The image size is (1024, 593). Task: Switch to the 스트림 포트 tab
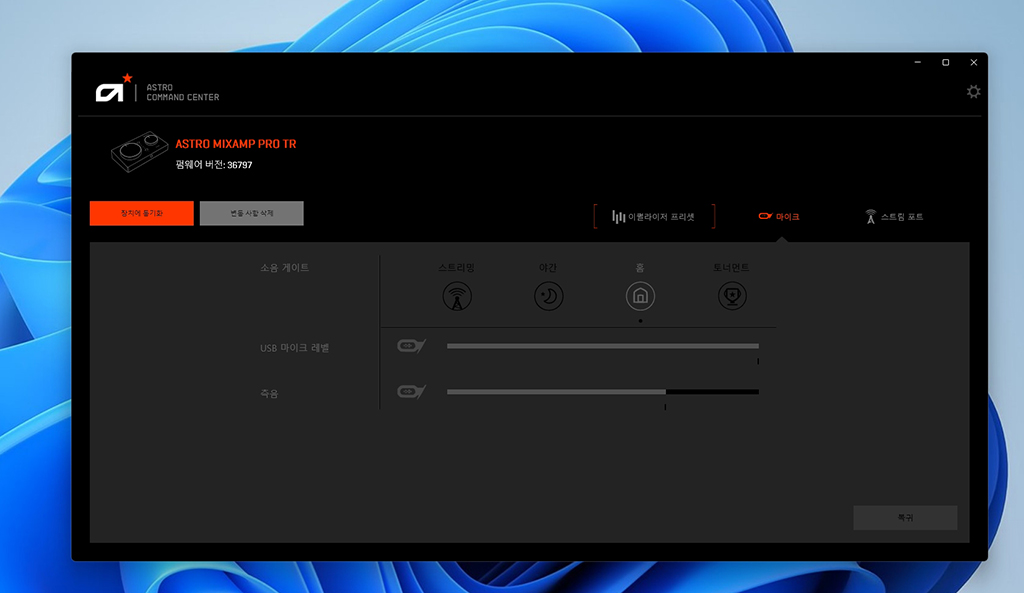pyautogui.click(x=894, y=217)
